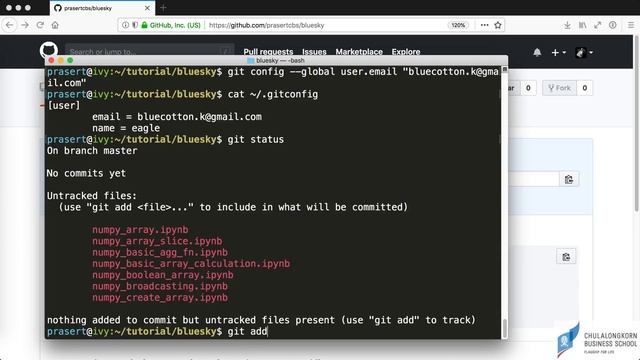
Task: Click the Fork button
Action: coord(559,88)
